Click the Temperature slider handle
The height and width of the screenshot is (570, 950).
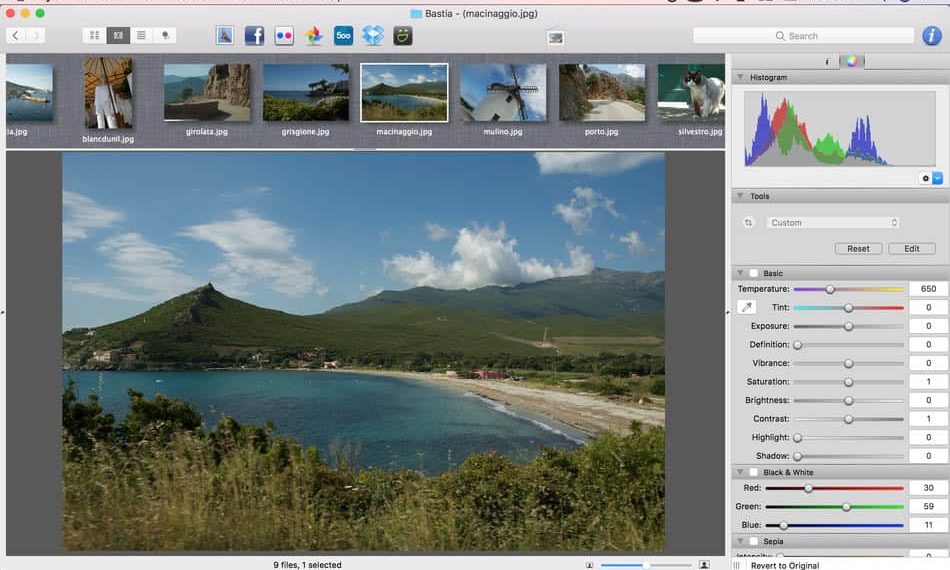coord(829,289)
